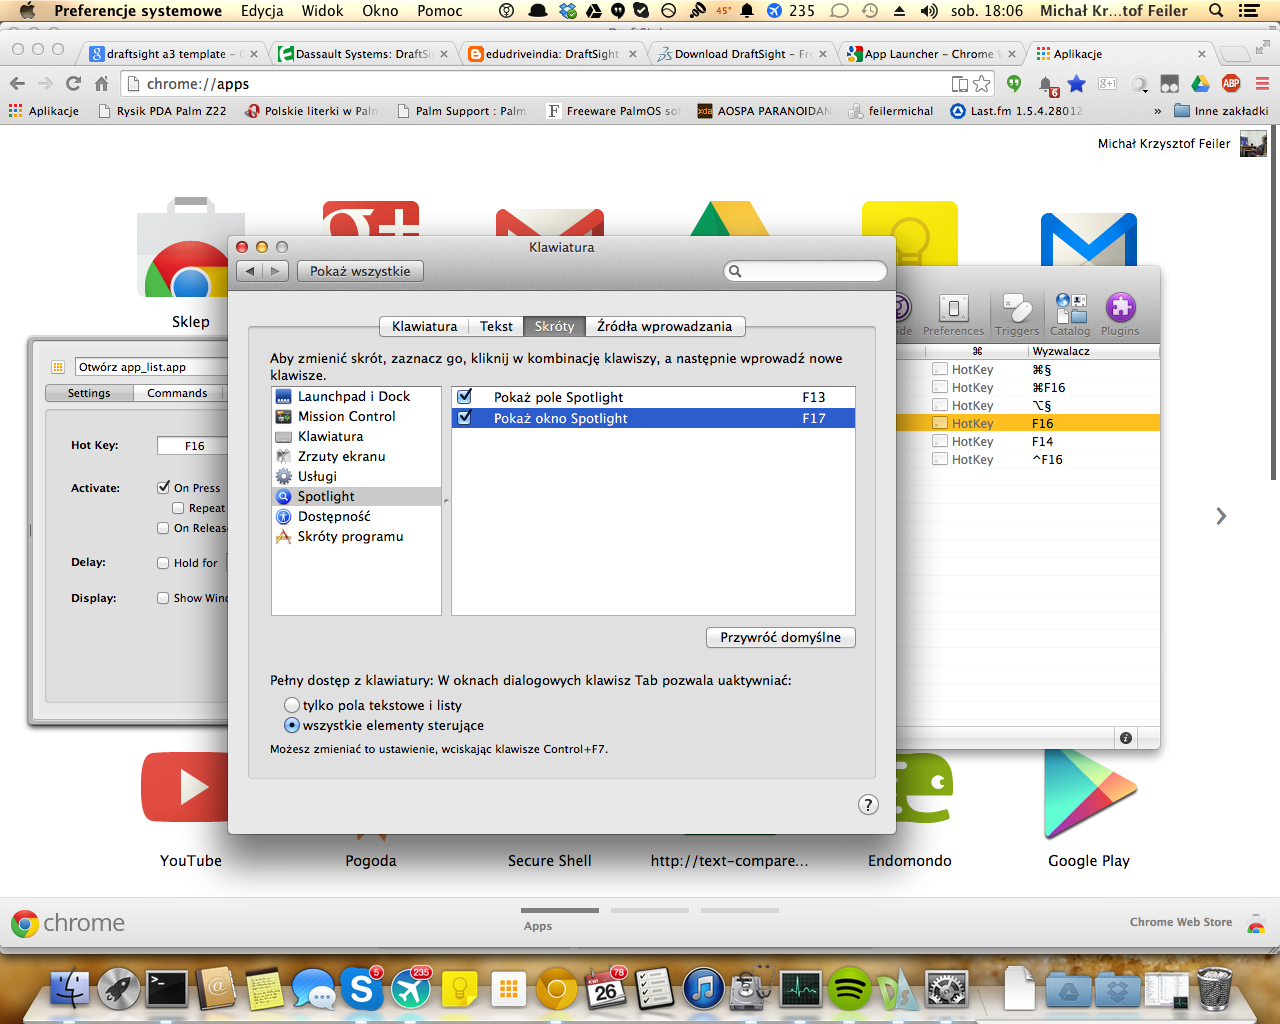Screen dimensions: 1280x1024
Task: Select Skróty programu category
Action: click(x=356, y=536)
